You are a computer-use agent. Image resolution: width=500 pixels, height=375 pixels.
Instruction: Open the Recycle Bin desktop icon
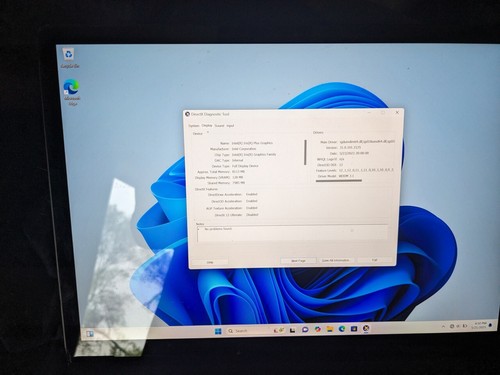tap(69, 57)
